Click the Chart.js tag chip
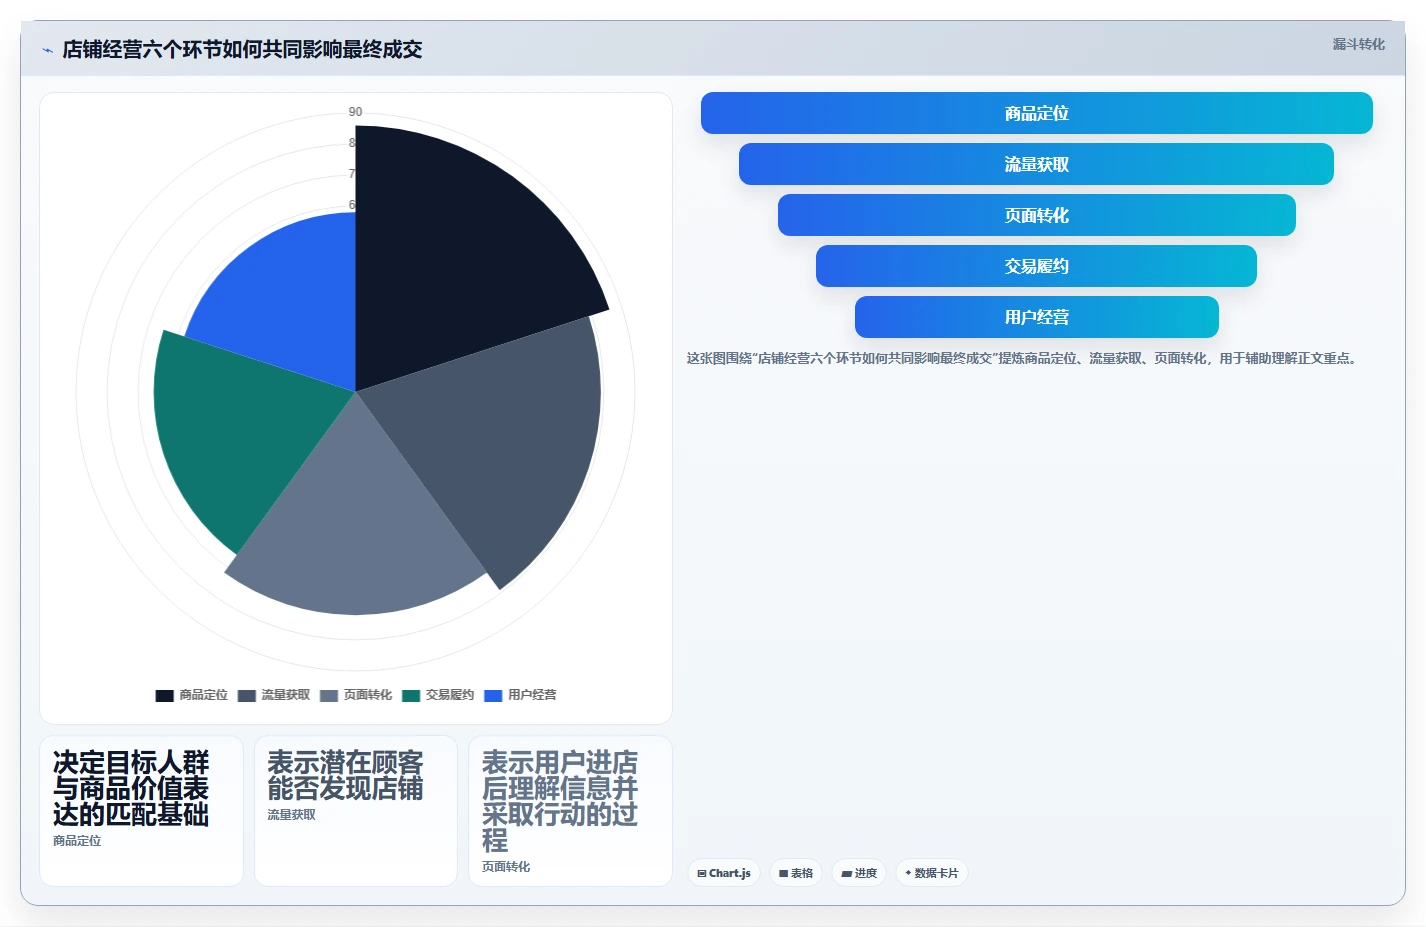 click(724, 873)
